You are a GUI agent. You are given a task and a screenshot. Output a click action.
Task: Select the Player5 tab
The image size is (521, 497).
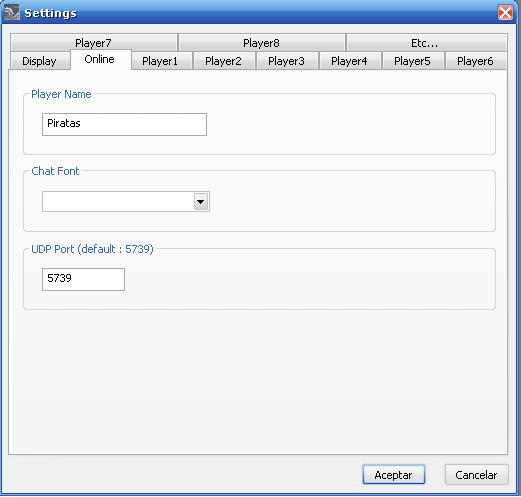pyautogui.click(x=413, y=61)
